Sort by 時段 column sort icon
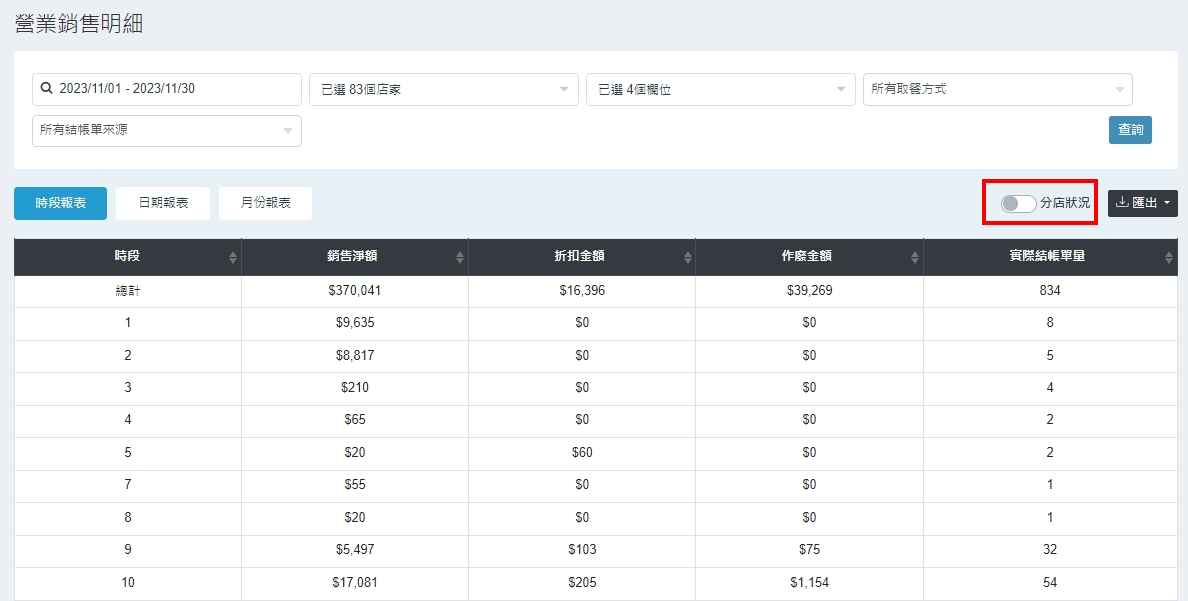 (x=233, y=257)
